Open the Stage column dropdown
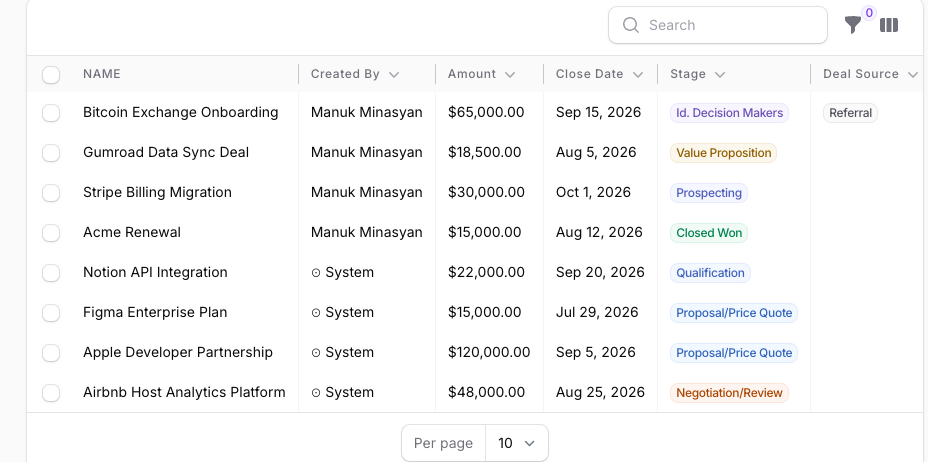The width and height of the screenshot is (928, 462). [x=720, y=75]
